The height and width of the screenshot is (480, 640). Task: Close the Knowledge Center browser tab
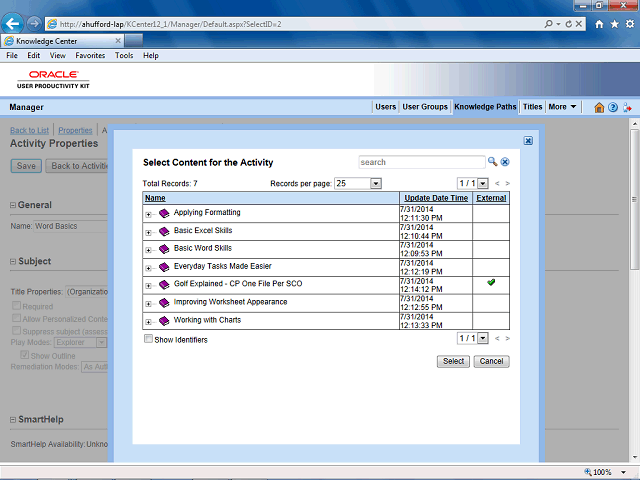(x=118, y=41)
